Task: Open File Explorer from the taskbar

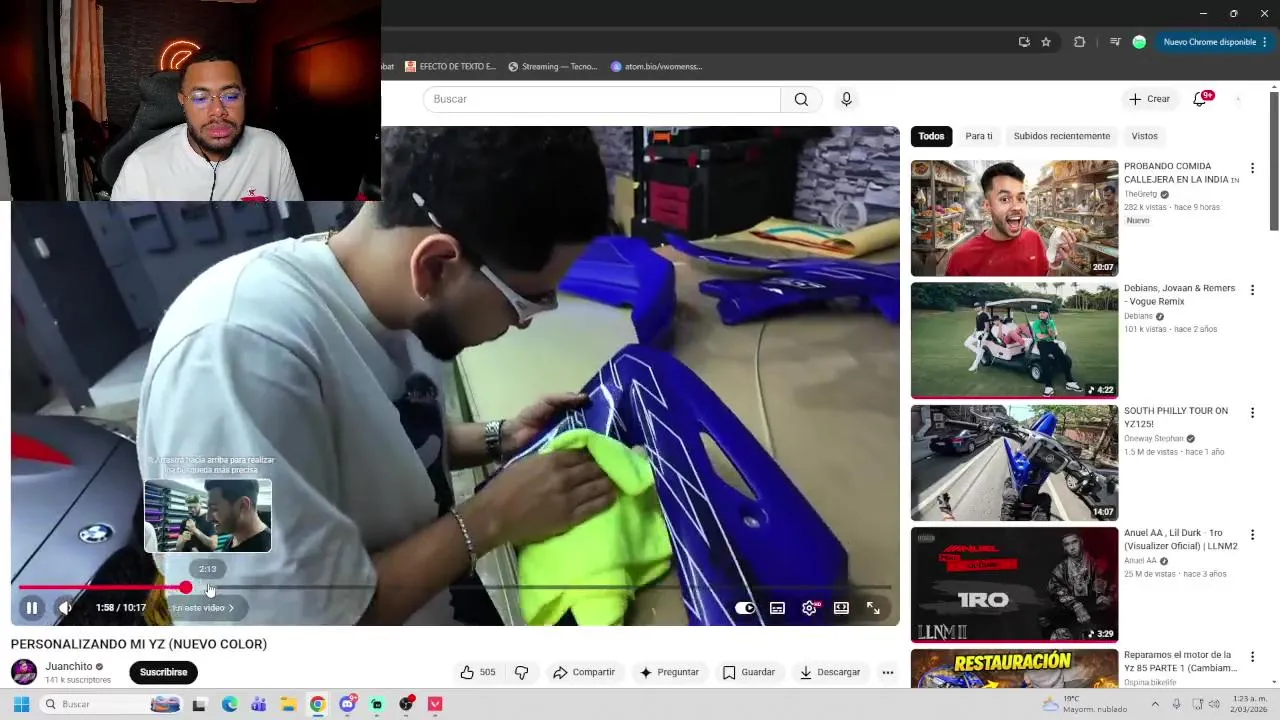Action: (288, 704)
